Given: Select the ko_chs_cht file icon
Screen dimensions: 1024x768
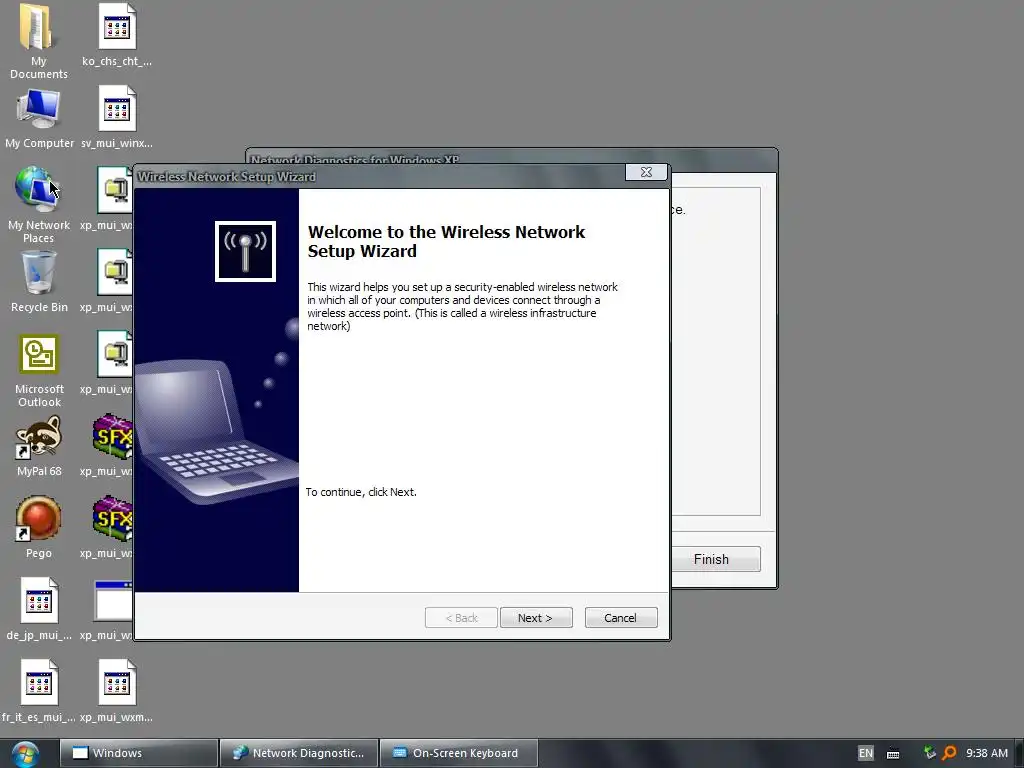Looking at the screenshot, I should (x=118, y=27).
